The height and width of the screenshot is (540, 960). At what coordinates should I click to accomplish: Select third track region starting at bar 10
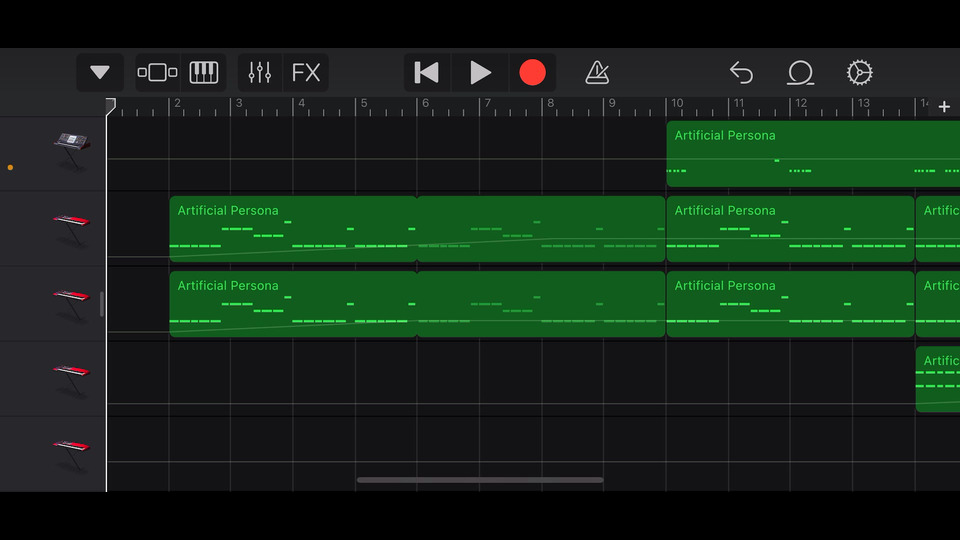tap(790, 304)
